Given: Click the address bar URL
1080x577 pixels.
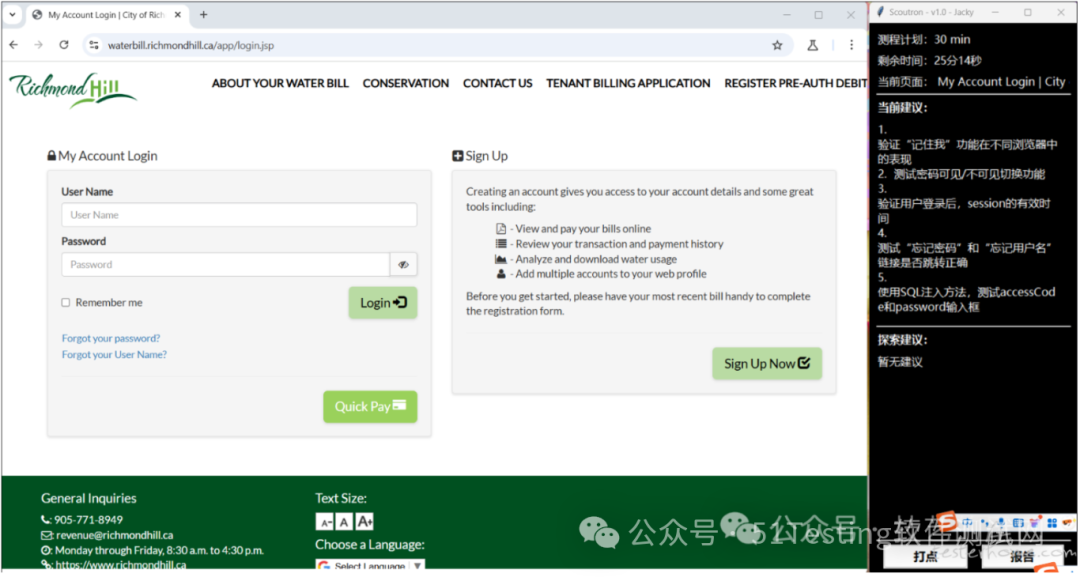Looking at the screenshot, I should coord(191,45).
